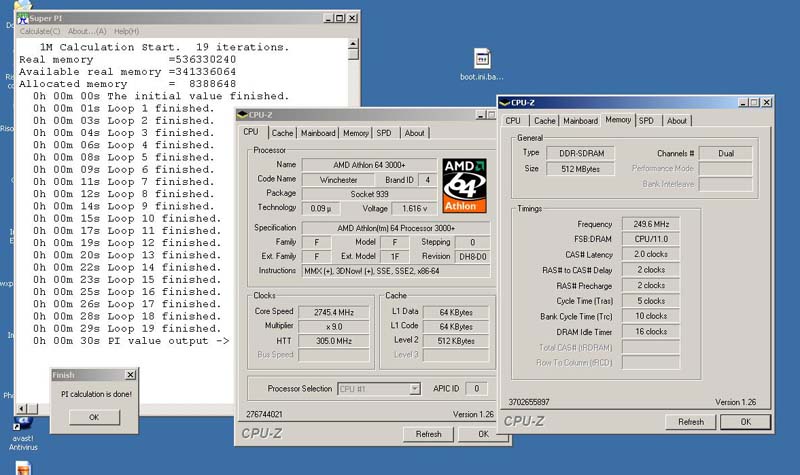Switch to Cache tab in CPU-Z CPU window
Screen dimensions: 800x475
tap(282, 133)
